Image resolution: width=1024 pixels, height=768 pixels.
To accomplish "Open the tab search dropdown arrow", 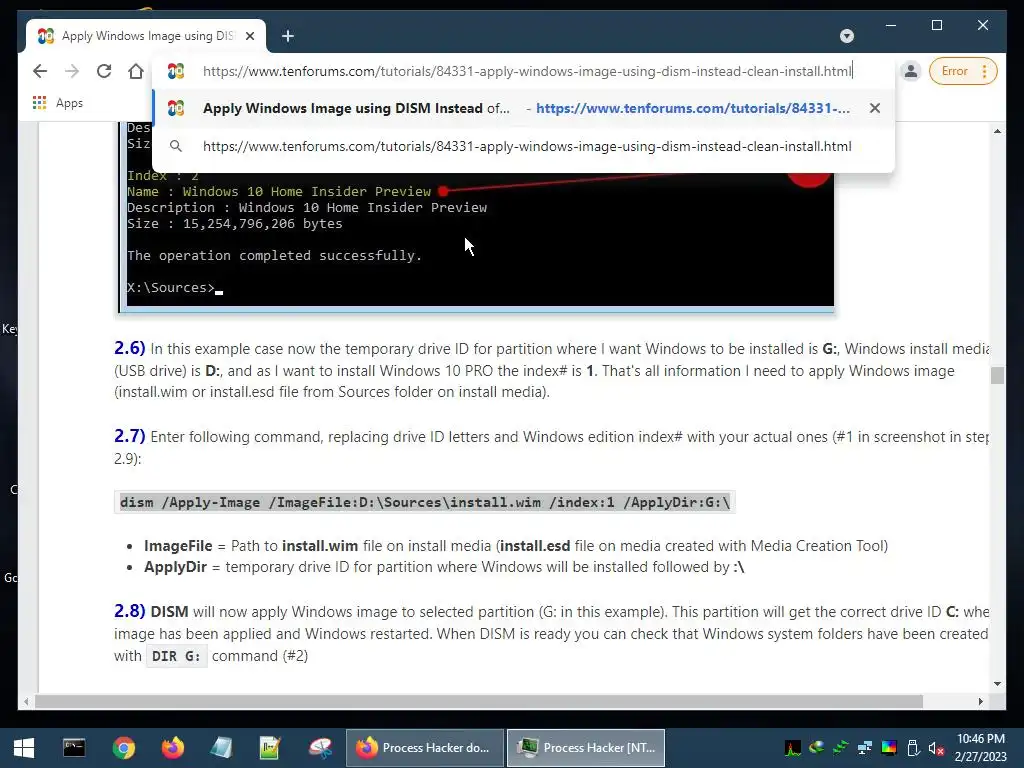I will (x=847, y=36).
